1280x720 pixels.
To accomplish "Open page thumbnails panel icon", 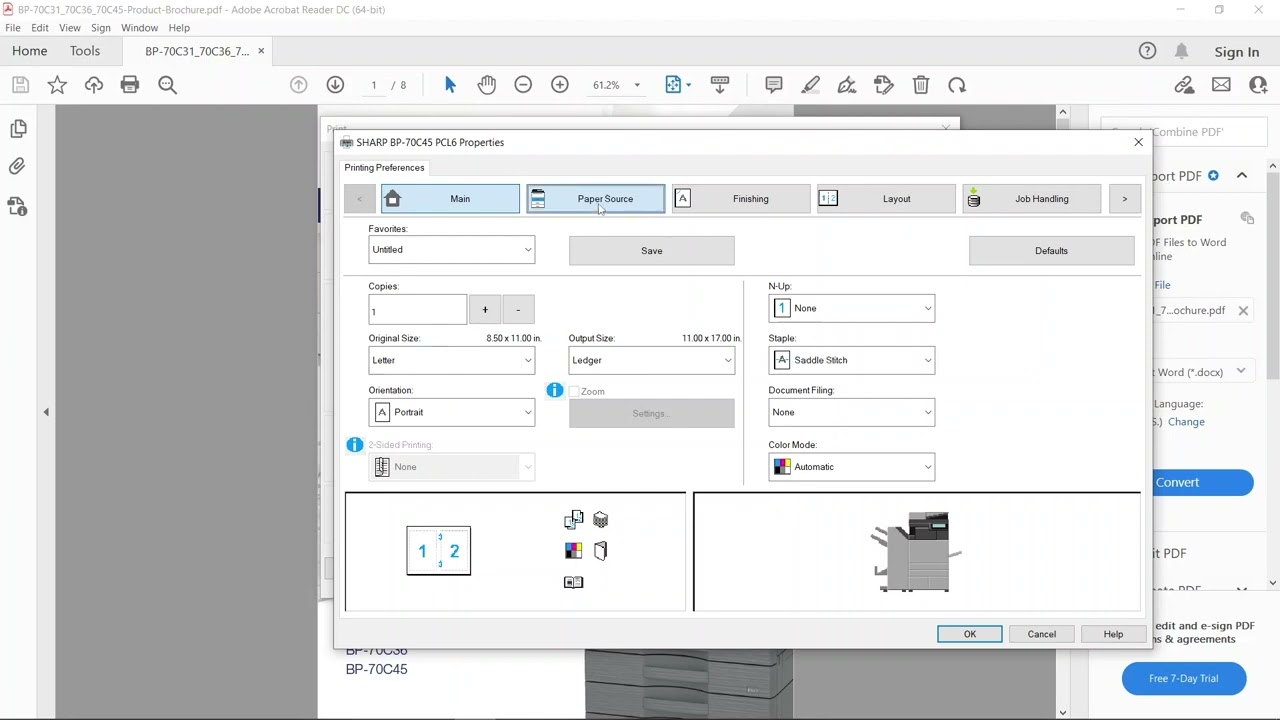I will (18, 128).
